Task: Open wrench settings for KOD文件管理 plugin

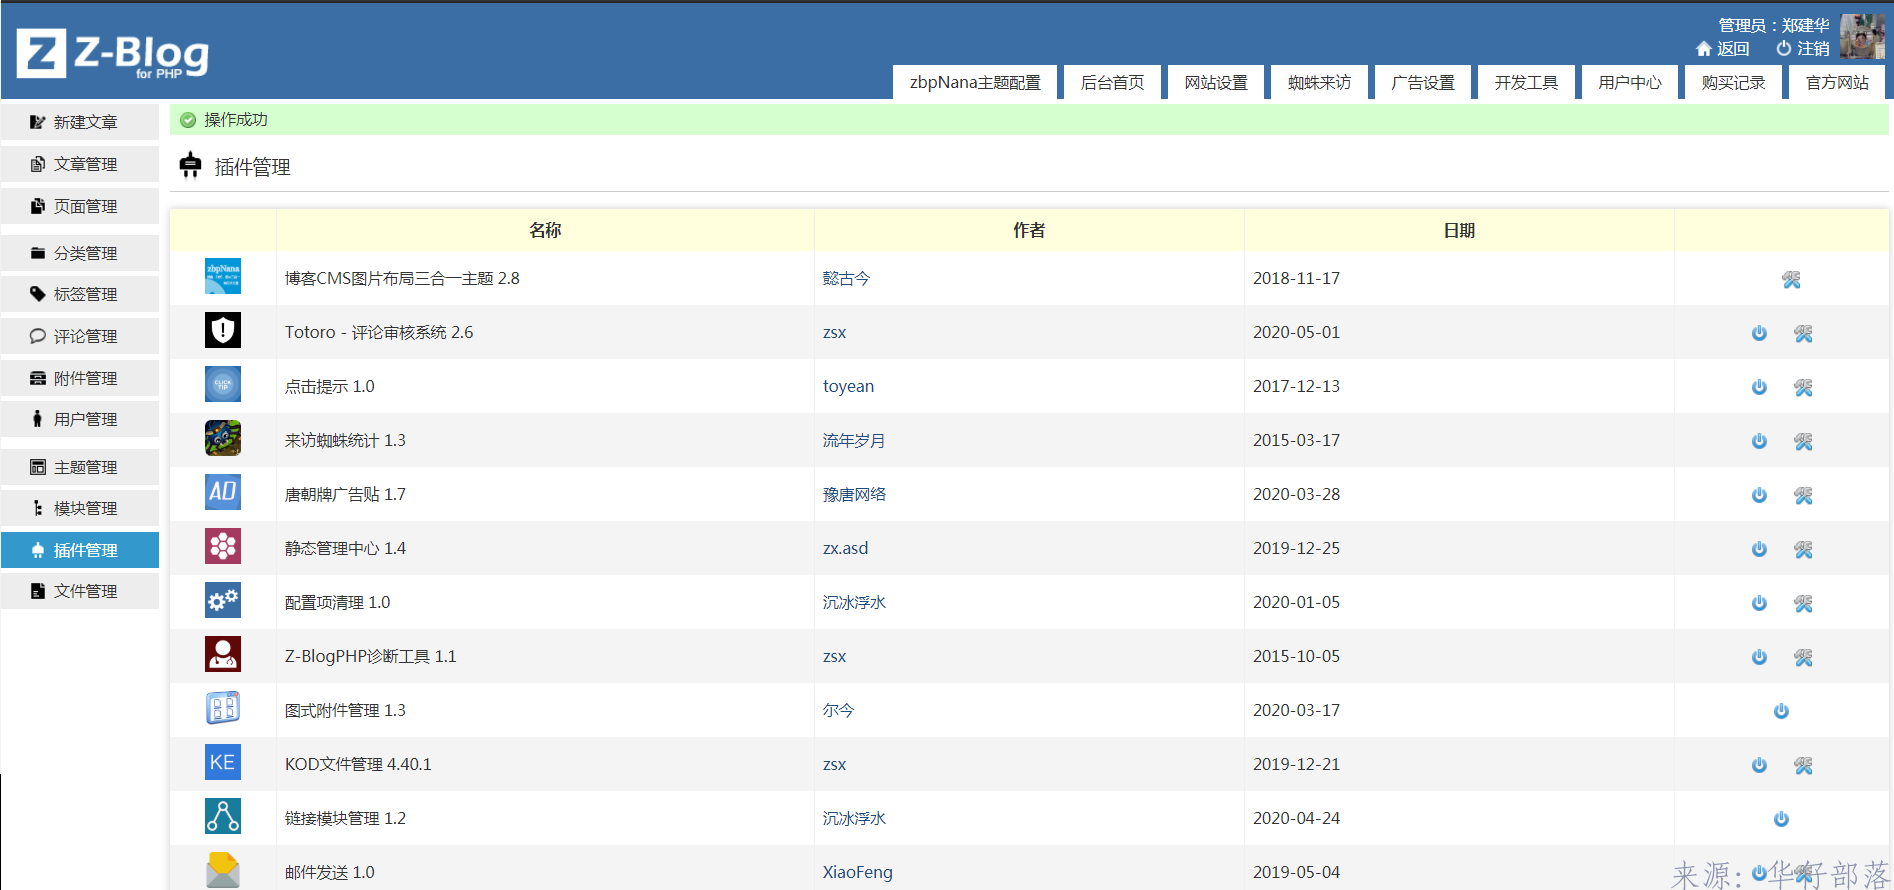Action: click(1803, 766)
